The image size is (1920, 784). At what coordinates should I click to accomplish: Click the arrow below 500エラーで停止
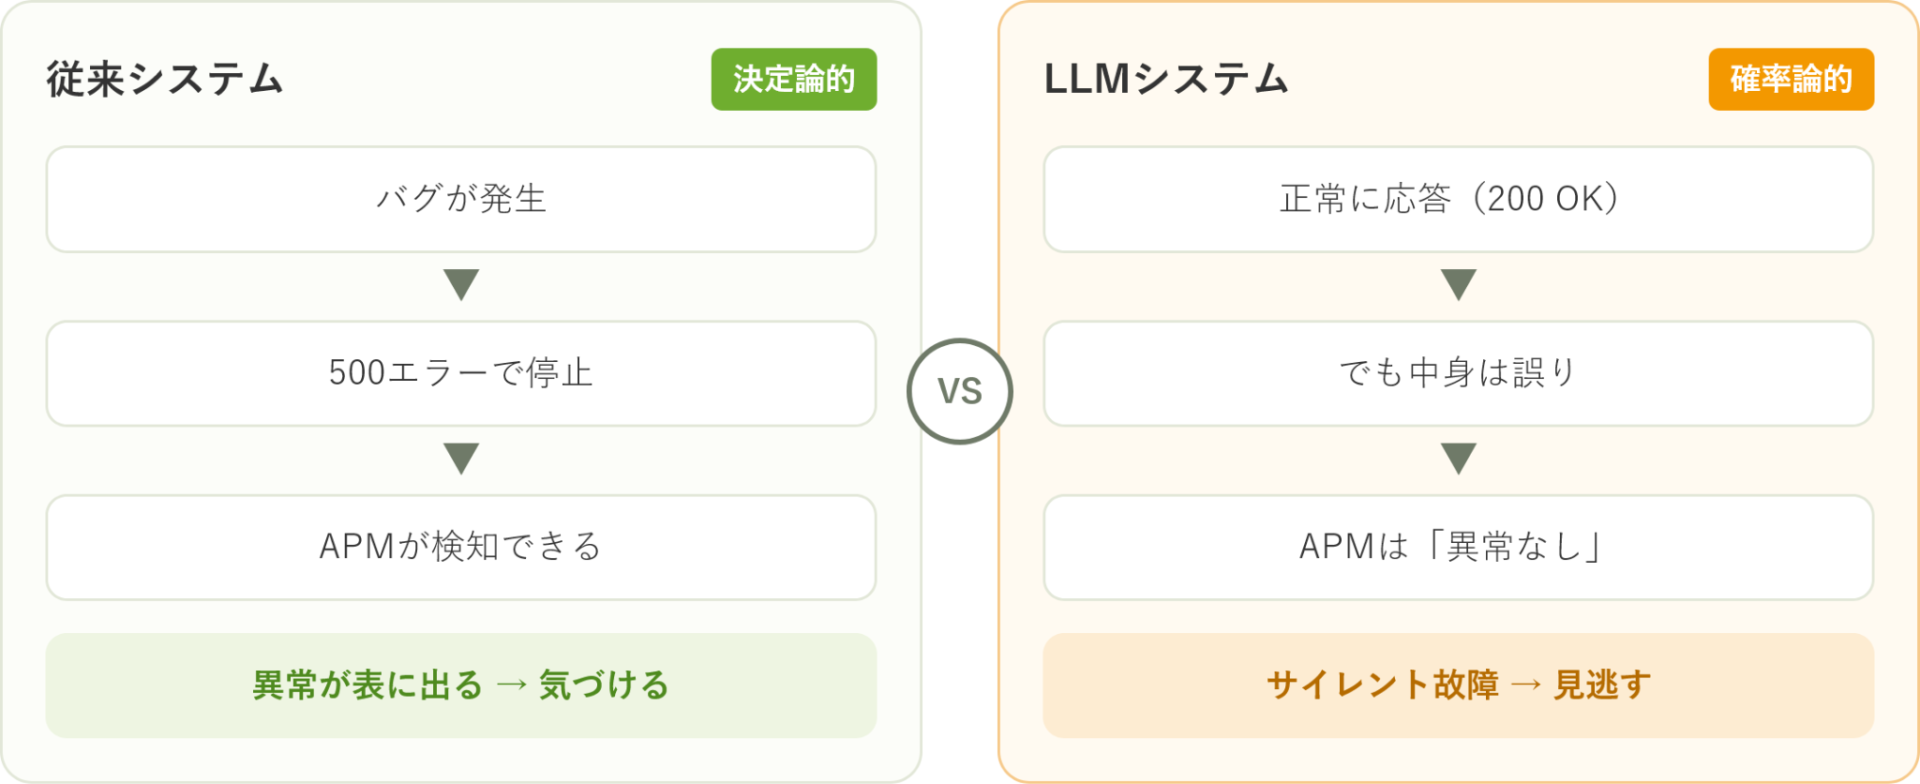(461, 459)
